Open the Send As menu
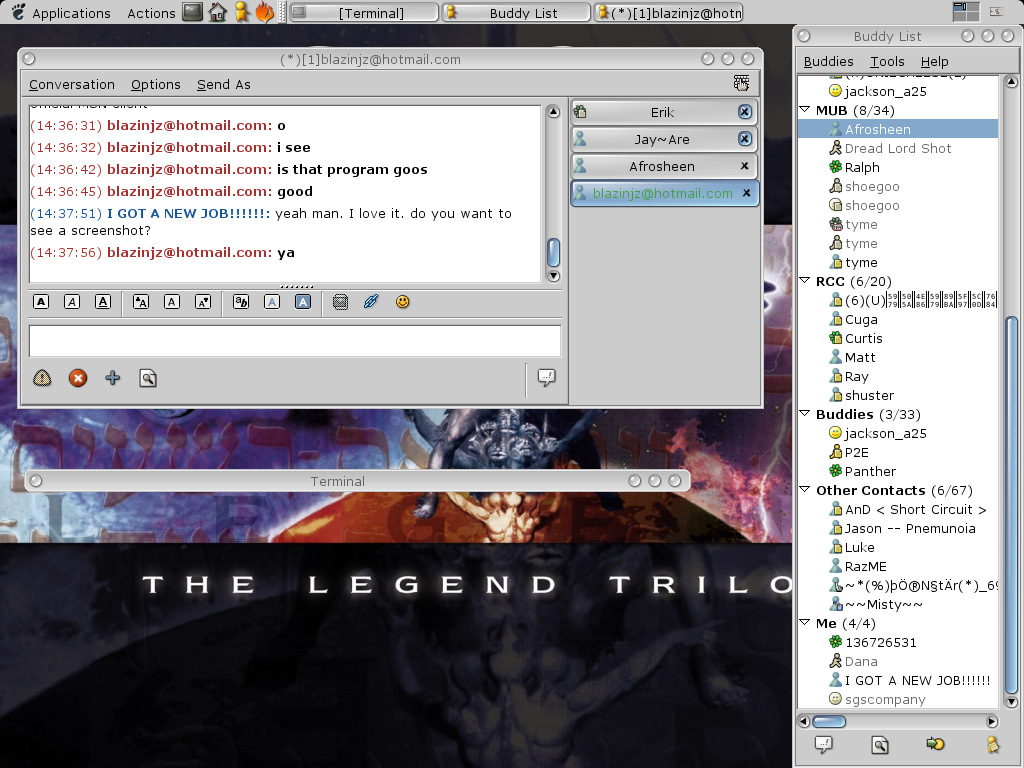The image size is (1024, 768). [224, 84]
